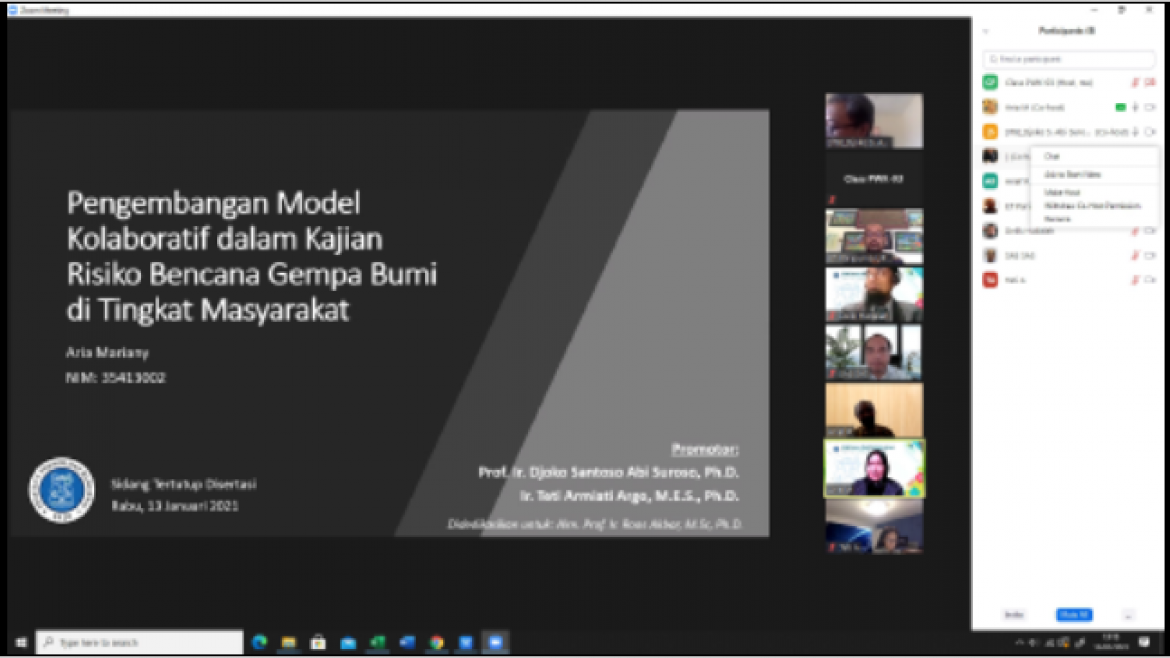Click the green avatar of the host participant

pos(990,82)
